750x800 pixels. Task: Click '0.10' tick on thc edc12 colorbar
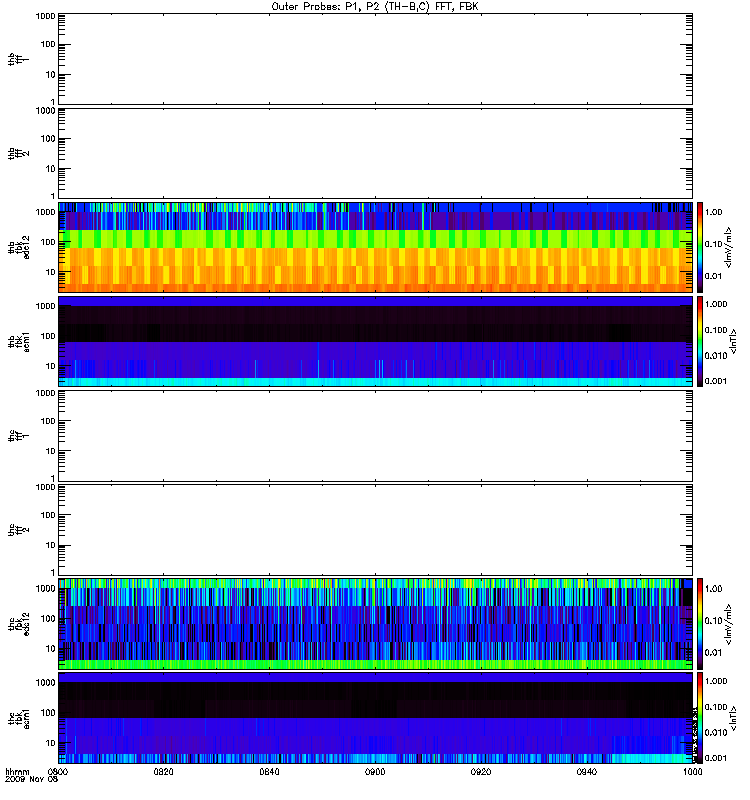coord(714,621)
